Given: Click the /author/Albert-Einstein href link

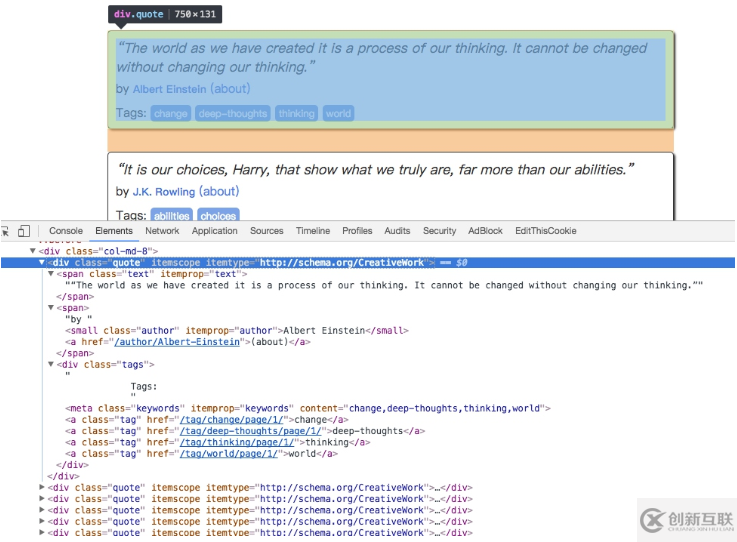Looking at the screenshot, I should coord(177,342).
